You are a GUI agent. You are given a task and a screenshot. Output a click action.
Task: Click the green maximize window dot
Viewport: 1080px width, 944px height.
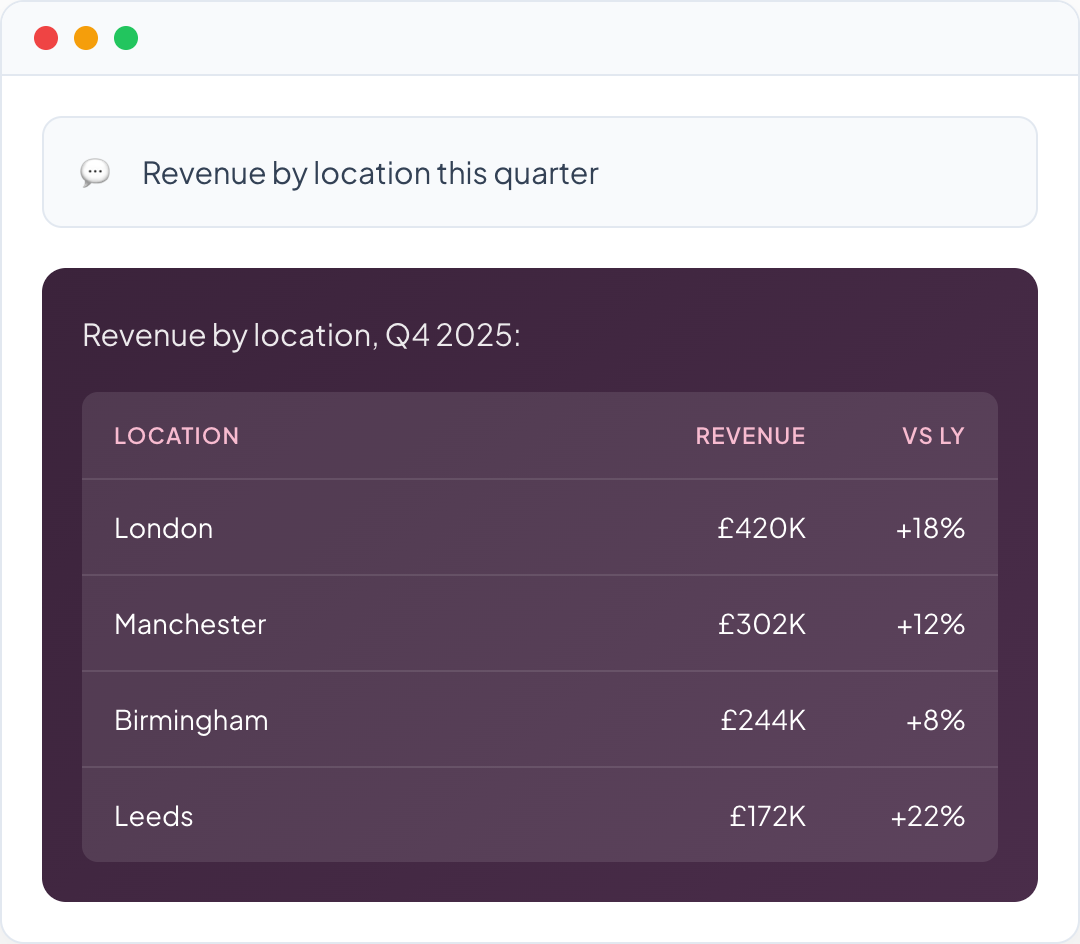click(126, 39)
